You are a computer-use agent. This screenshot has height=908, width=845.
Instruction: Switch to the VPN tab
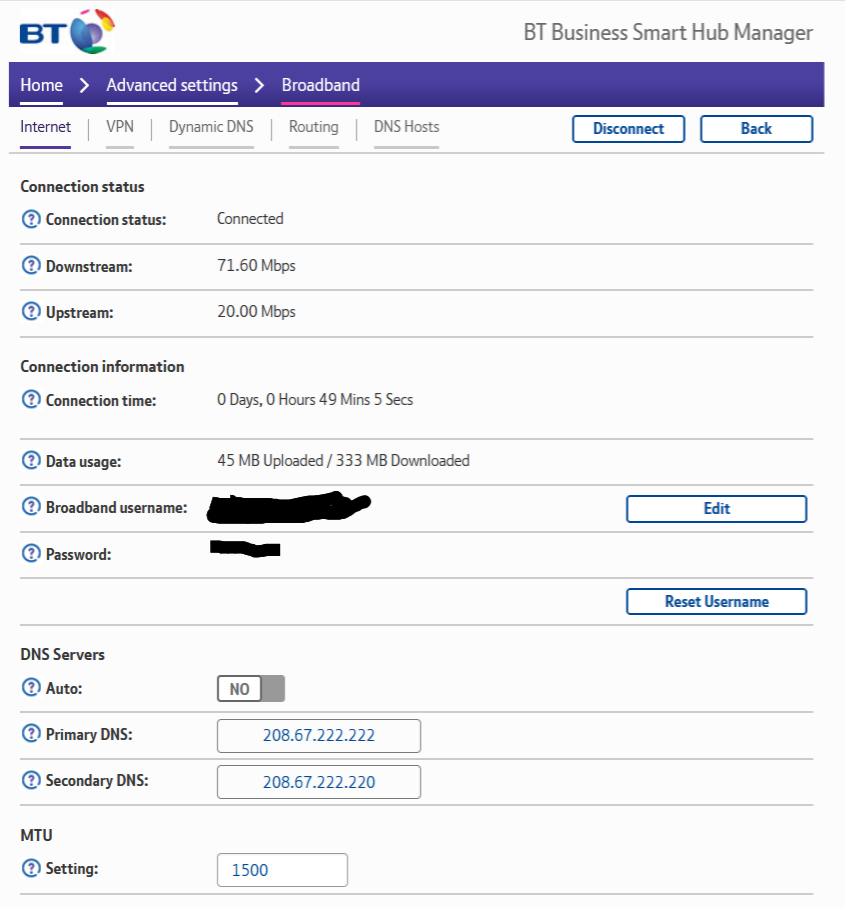(118, 127)
